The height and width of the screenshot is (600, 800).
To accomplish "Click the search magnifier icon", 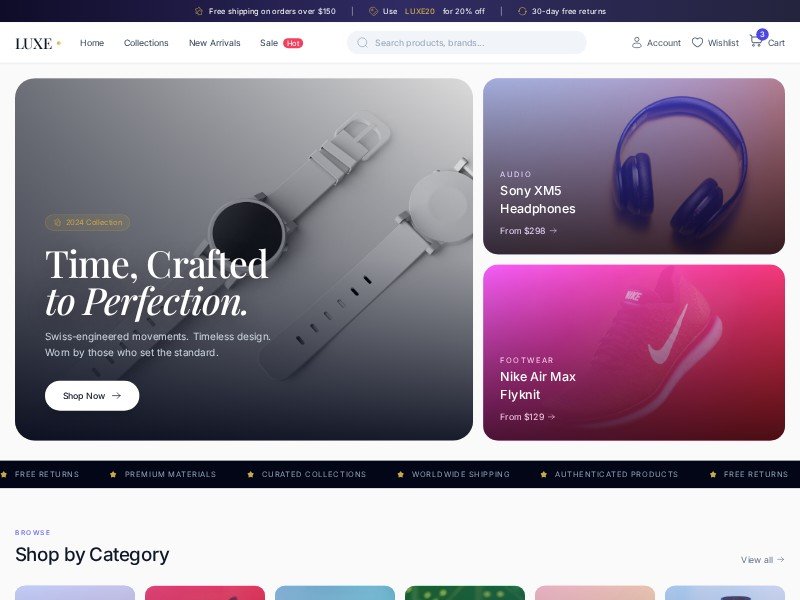I will pyautogui.click(x=362, y=42).
